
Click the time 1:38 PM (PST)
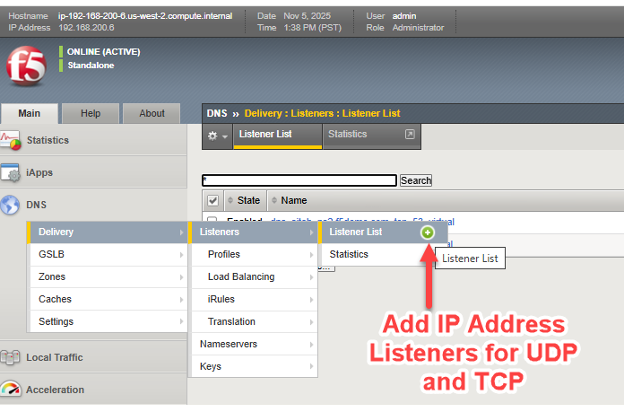point(312,28)
